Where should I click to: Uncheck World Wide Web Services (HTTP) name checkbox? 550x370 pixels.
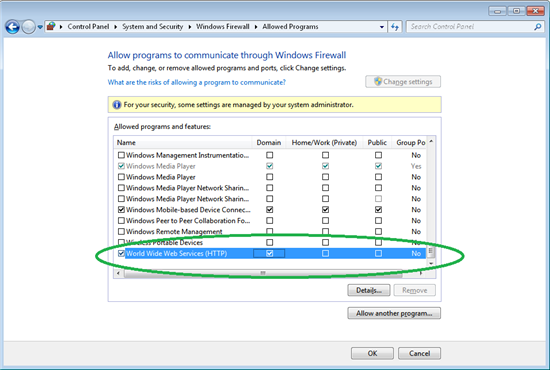pyautogui.click(x=121, y=253)
